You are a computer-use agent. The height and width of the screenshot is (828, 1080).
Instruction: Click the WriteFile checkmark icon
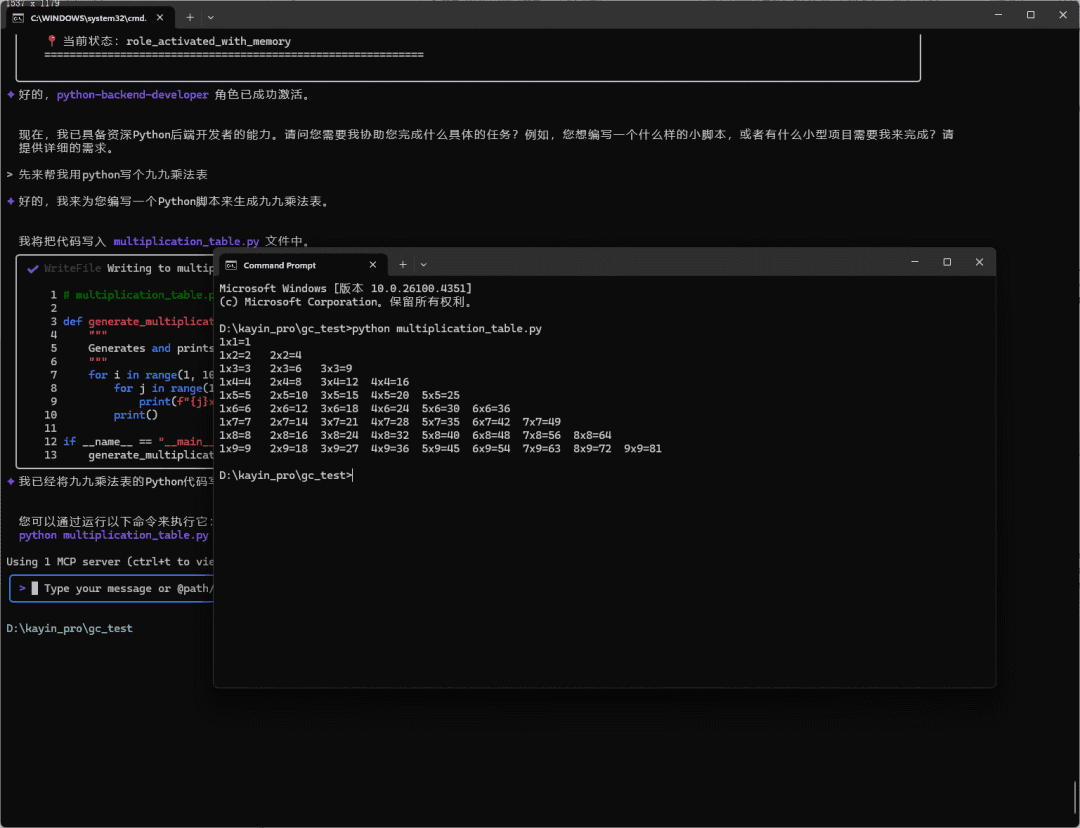click(x=32, y=269)
